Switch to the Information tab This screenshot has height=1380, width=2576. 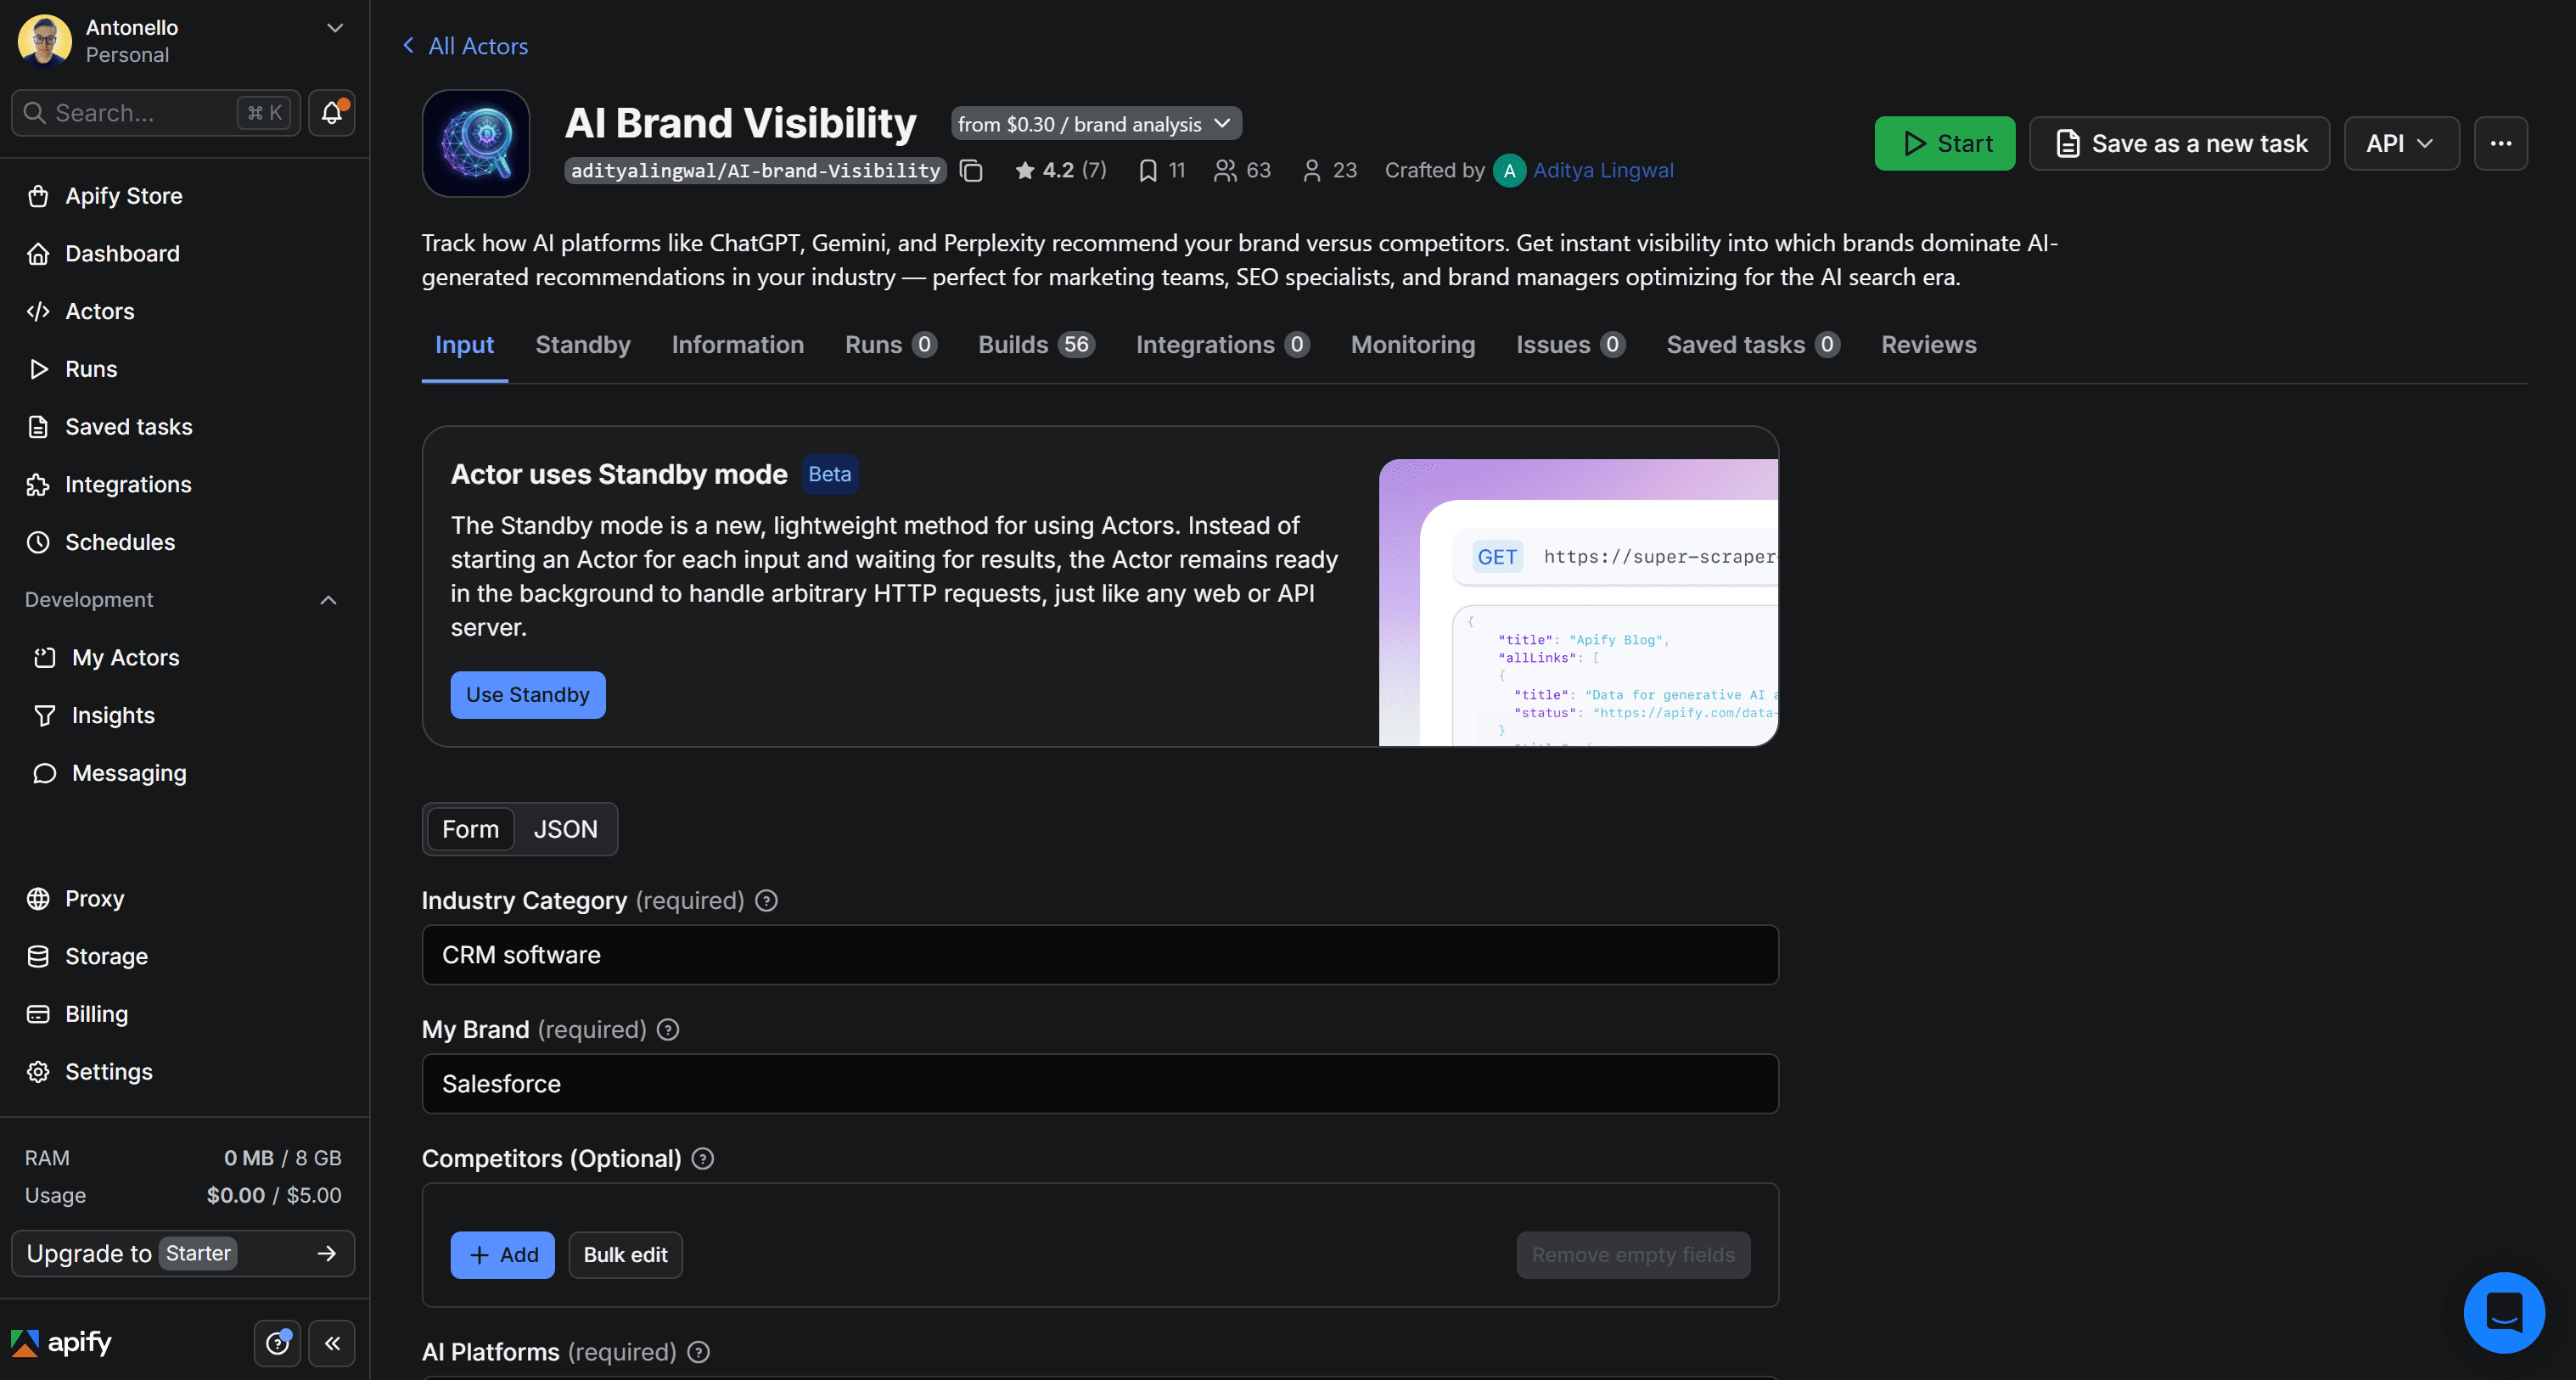pos(737,344)
